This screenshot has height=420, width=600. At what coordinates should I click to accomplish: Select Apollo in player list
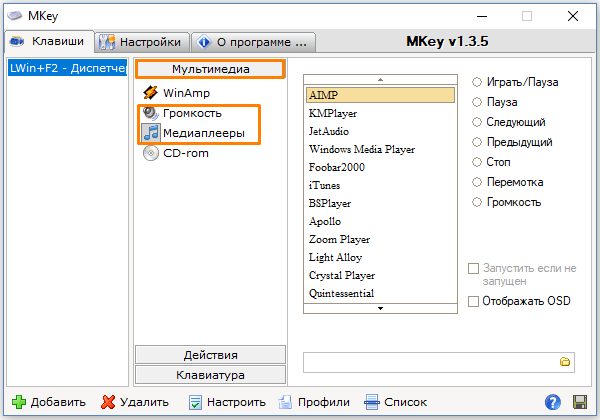pos(380,221)
